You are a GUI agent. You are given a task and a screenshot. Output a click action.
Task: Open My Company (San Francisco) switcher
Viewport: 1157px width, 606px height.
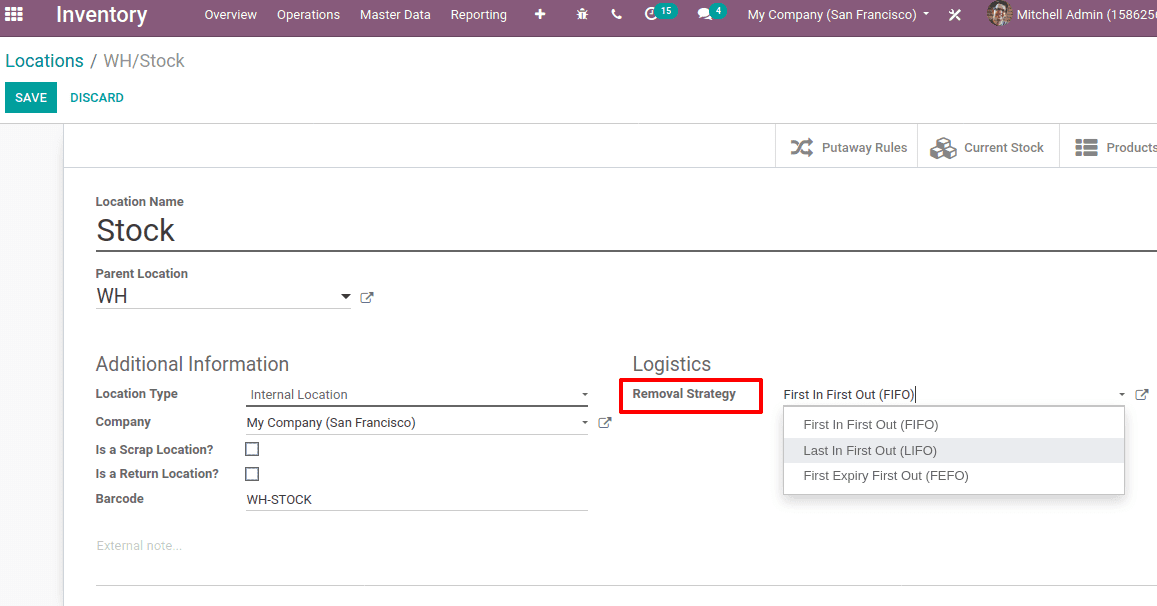838,14
